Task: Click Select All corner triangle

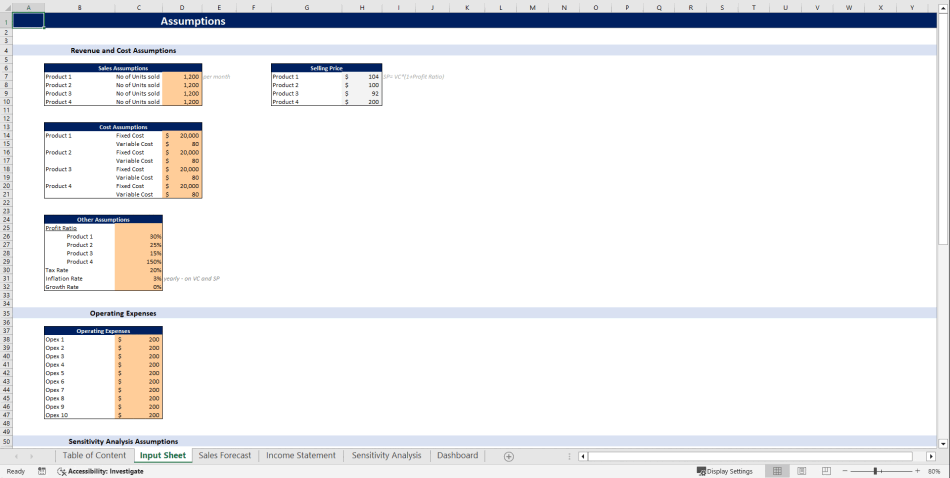Action: tap(6, 8)
